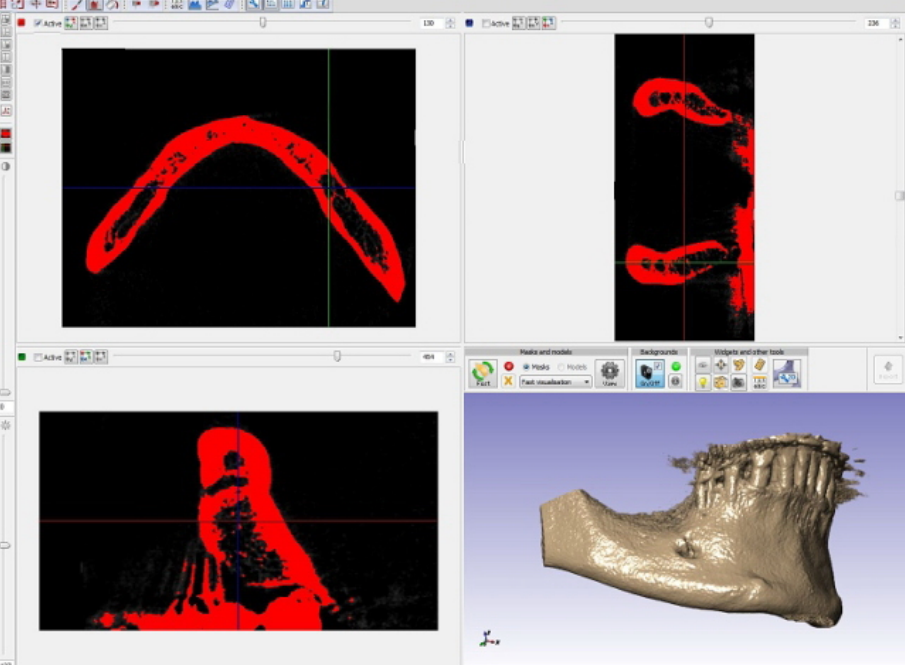
Task: Click the blue view slice number field
Action: 877,23
